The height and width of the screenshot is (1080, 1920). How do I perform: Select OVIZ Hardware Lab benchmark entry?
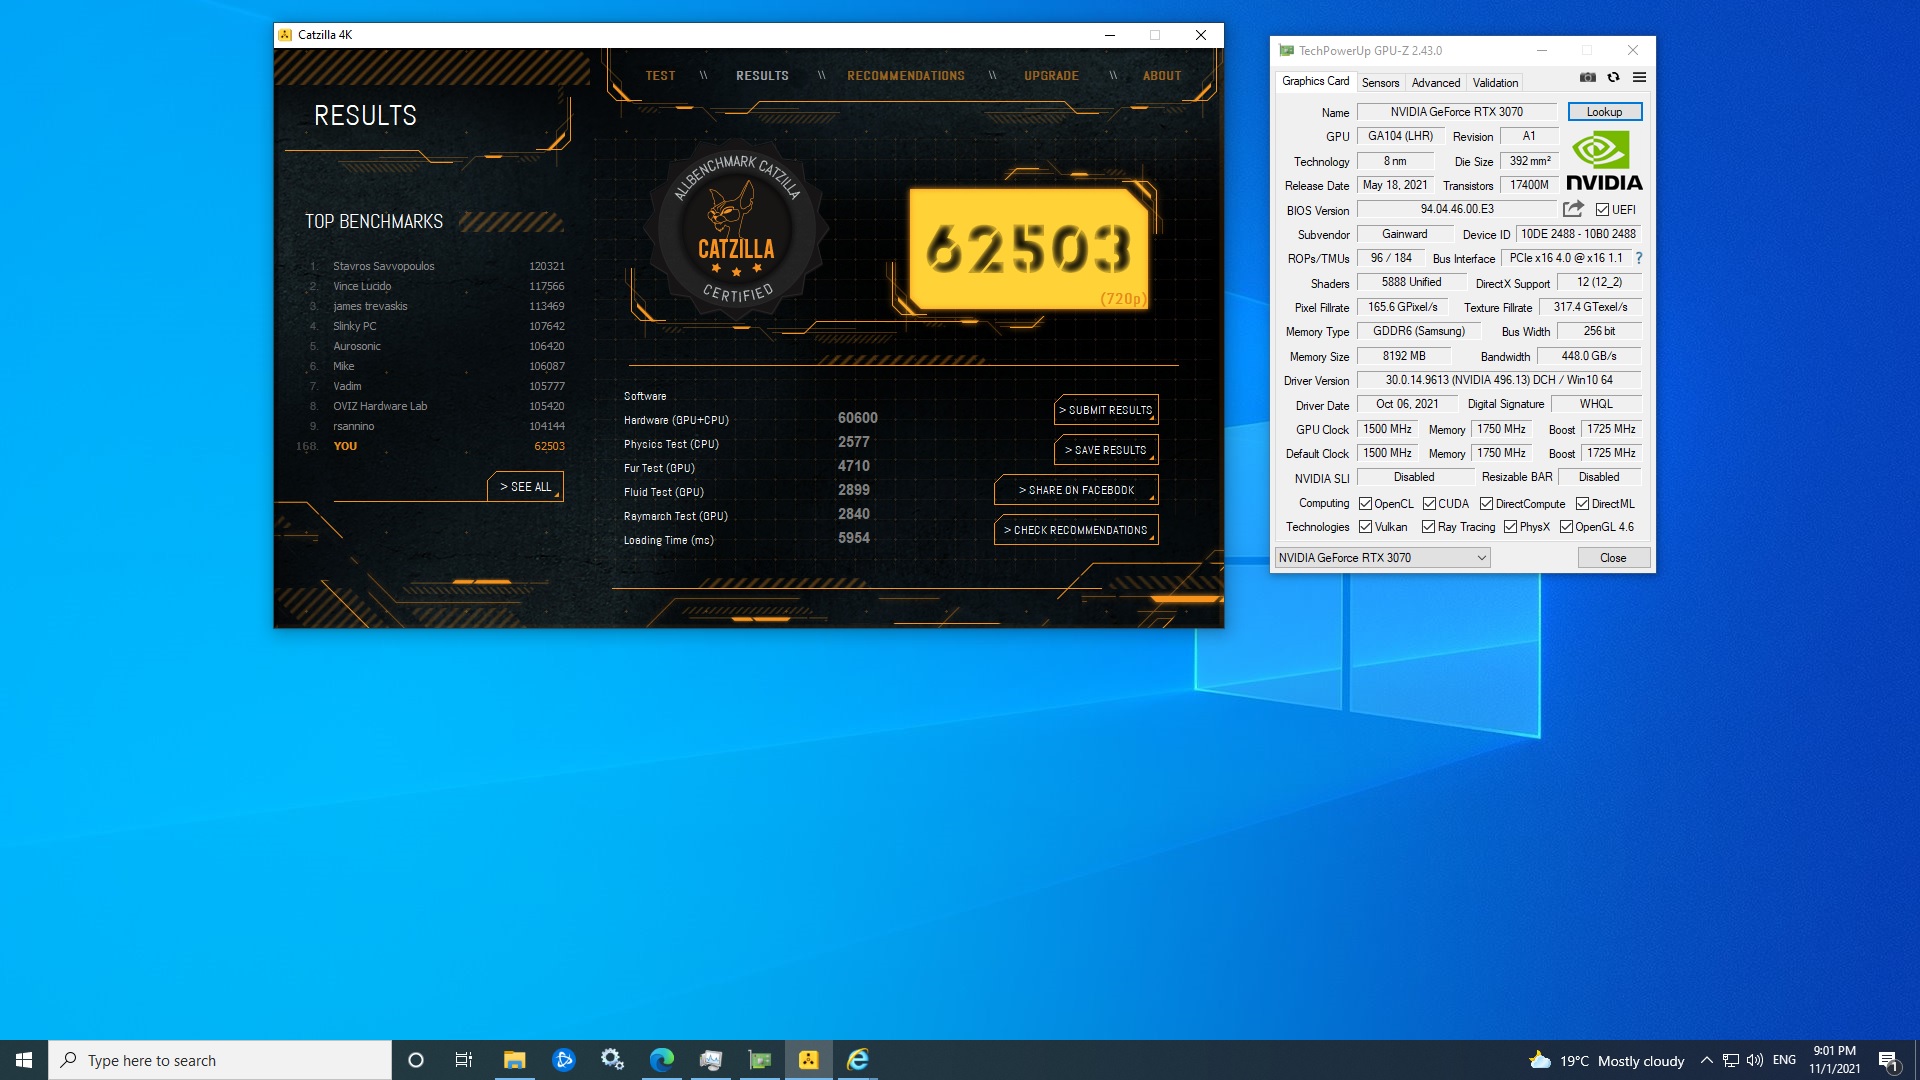pos(437,406)
